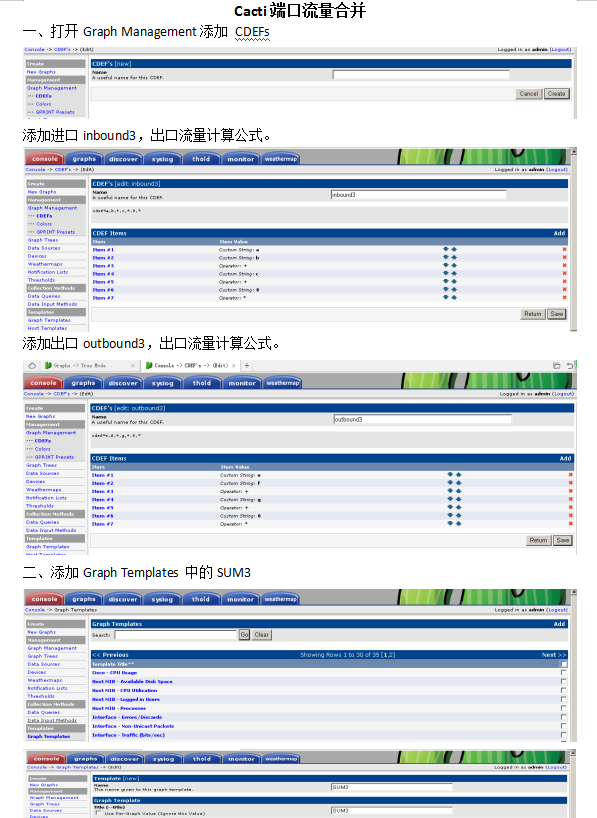Switch to weathermap tab on inbound3 page

pos(281,159)
